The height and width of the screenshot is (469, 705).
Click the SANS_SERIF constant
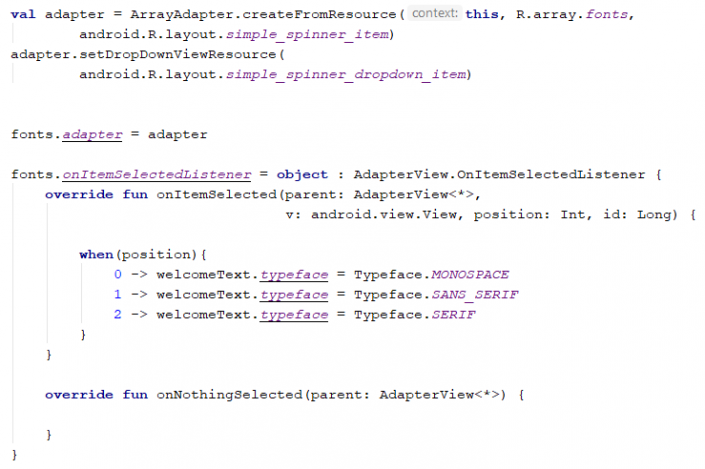(476, 295)
